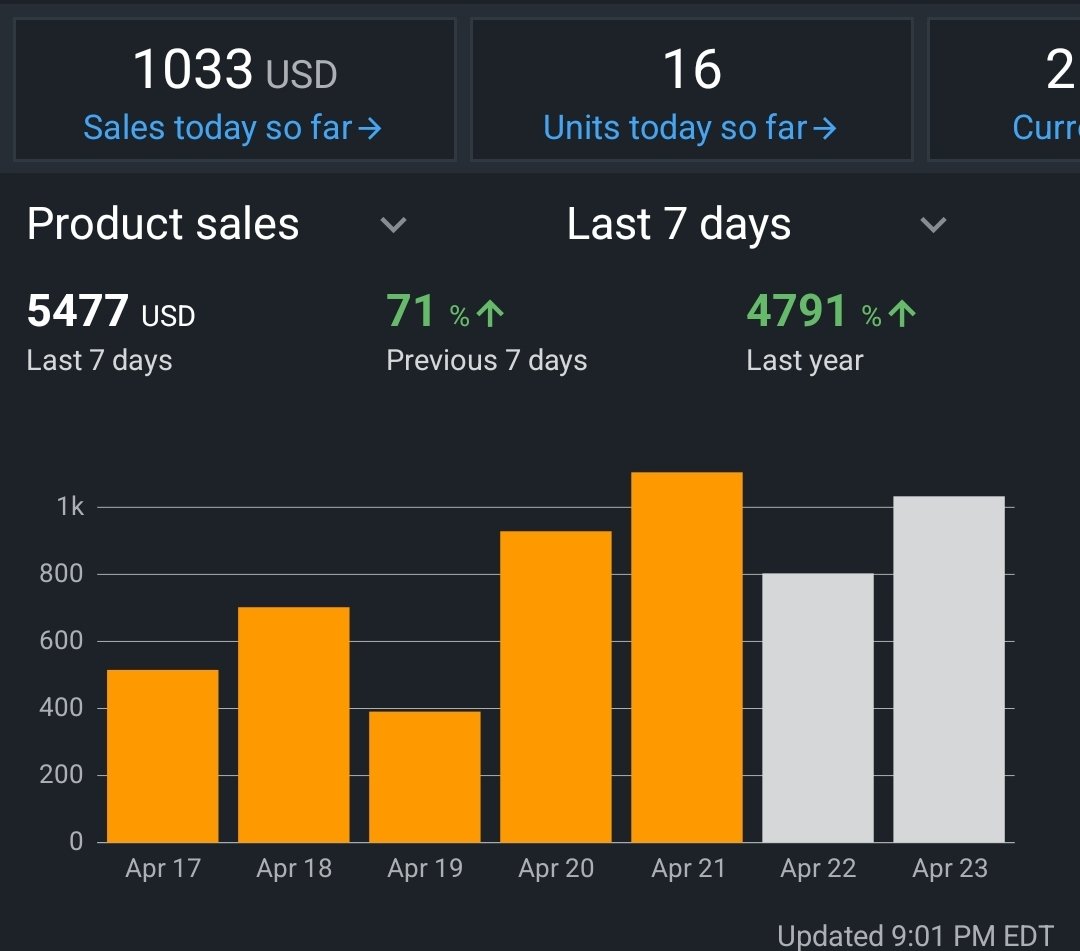Image resolution: width=1080 pixels, height=951 pixels.
Task: Click the 600 y-axis label
Action: (61, 640)
